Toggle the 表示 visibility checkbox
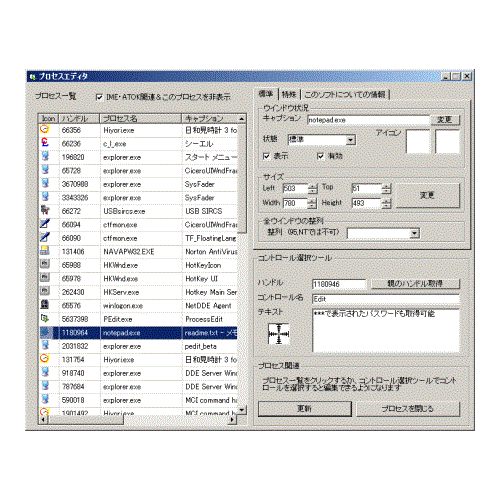 point(266,156)
